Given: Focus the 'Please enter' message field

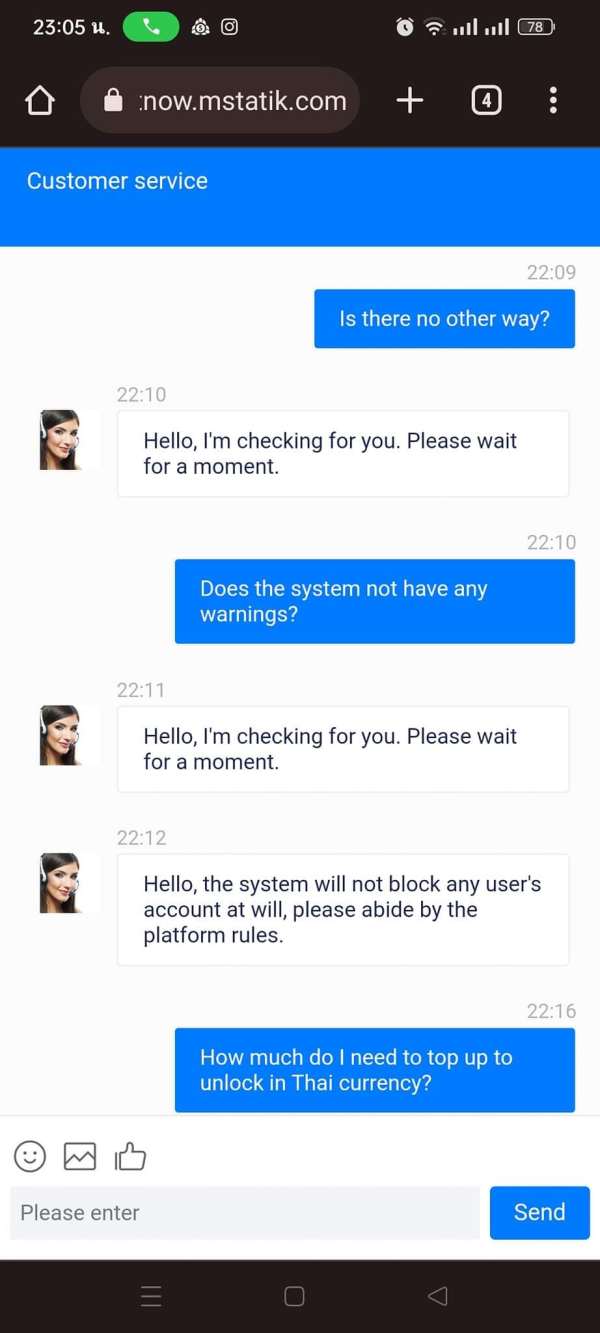Looking at the screenshot, I should click(x=245, y=1213).
